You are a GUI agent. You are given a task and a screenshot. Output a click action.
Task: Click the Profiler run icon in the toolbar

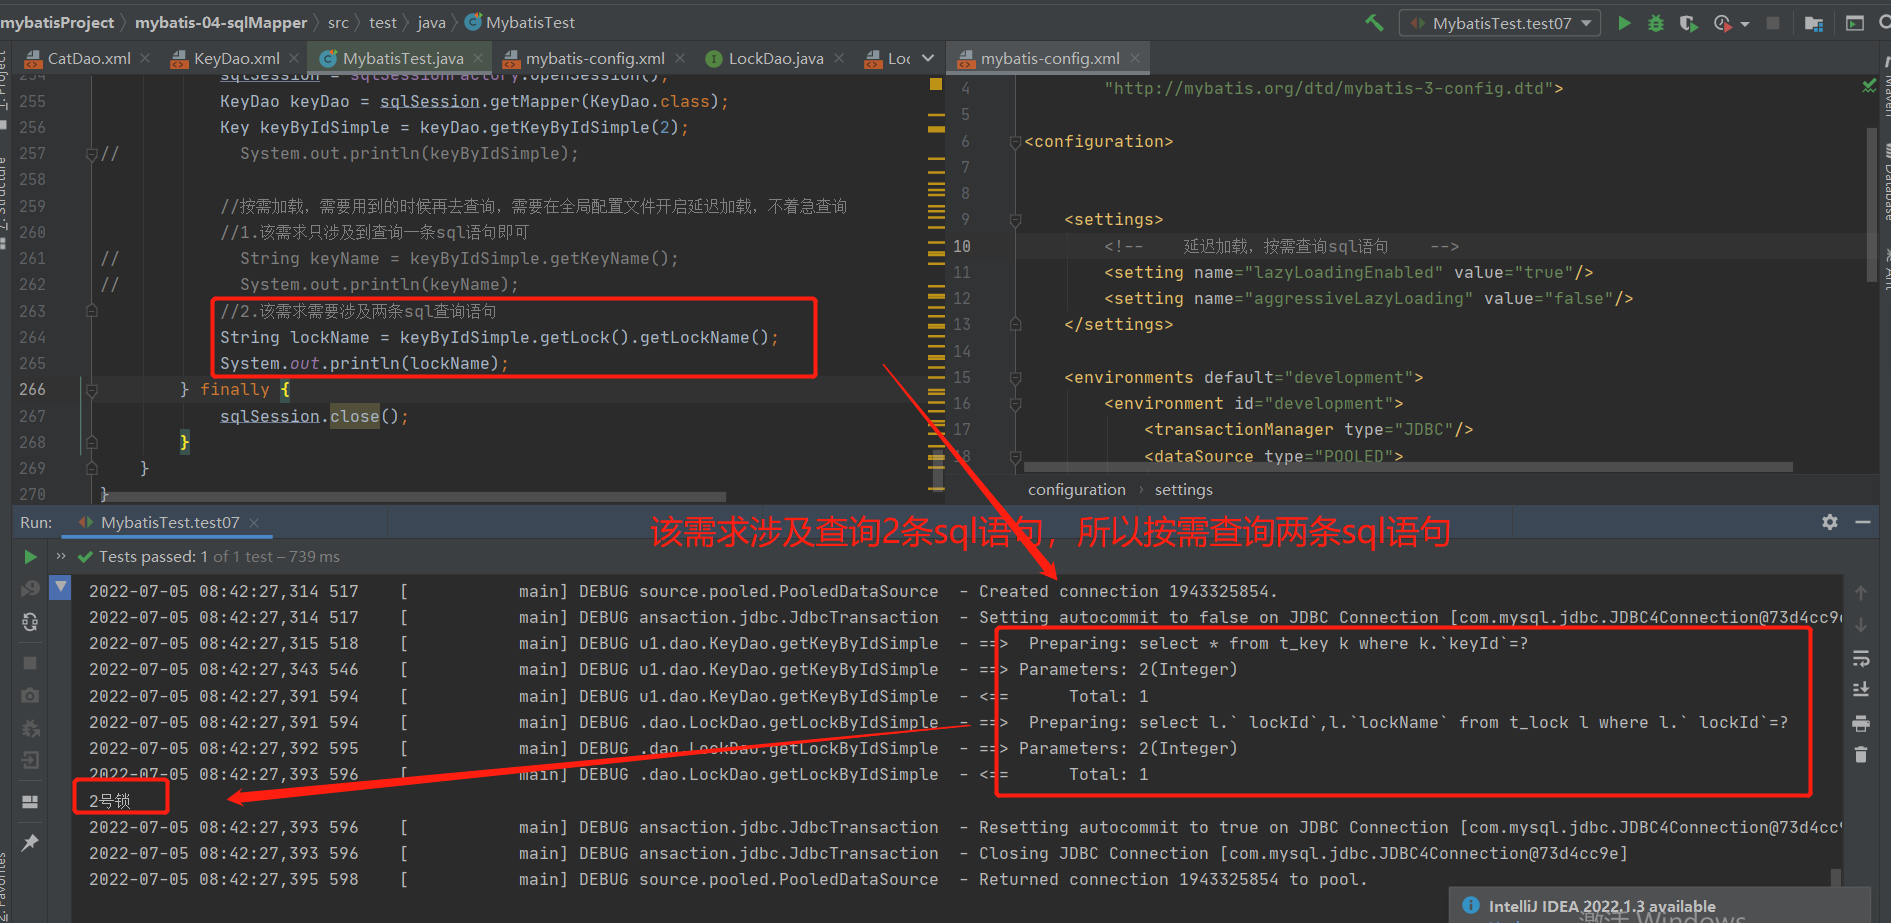(1722, 22)
